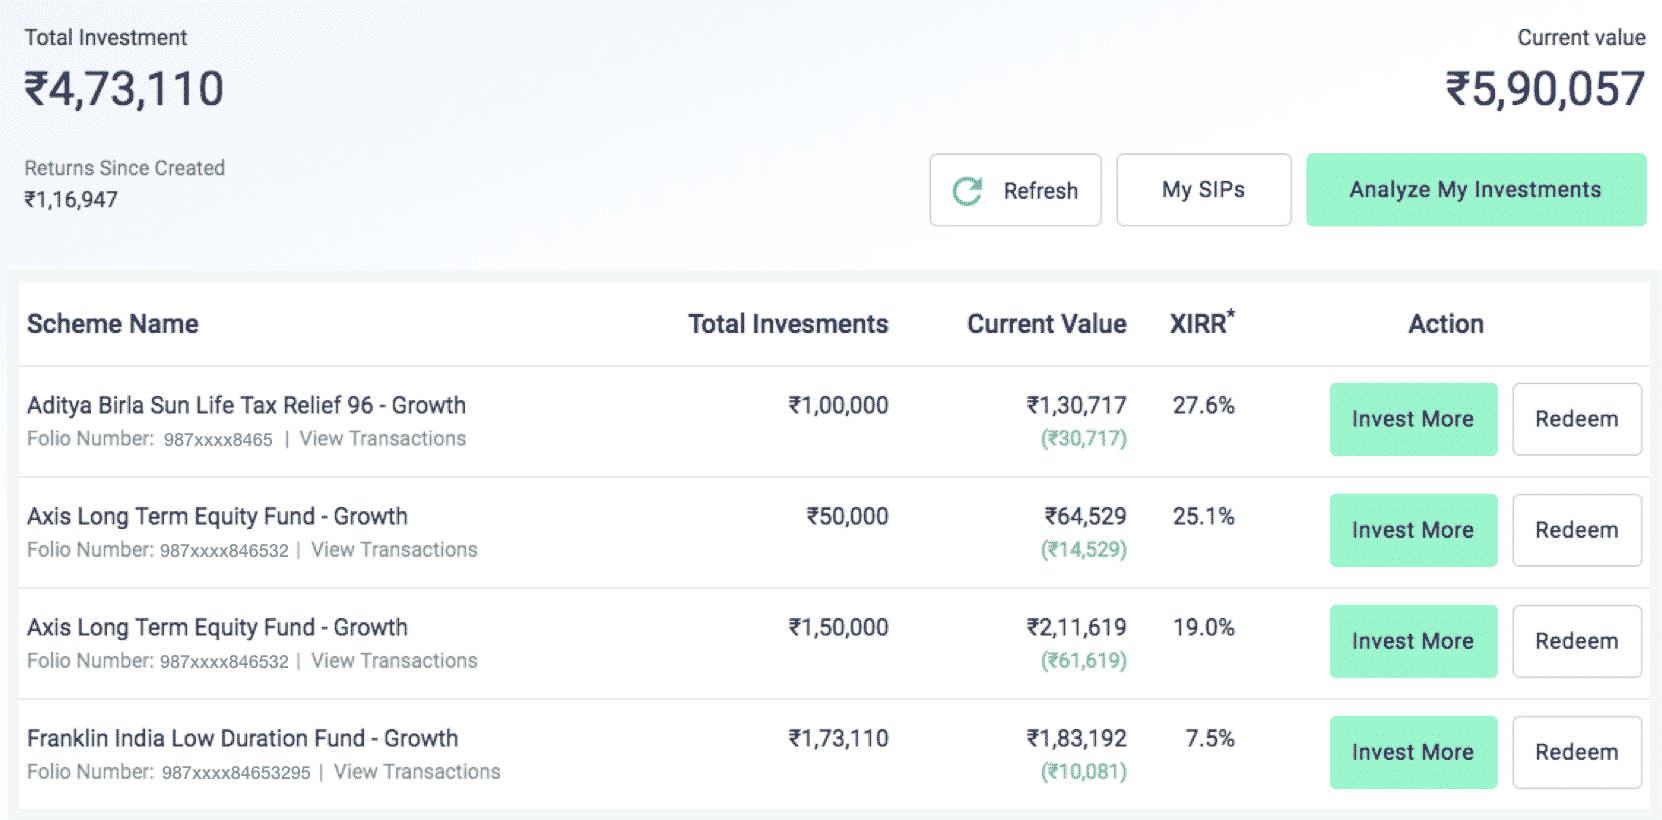
Task: Click the Returns Since Created label
Action: point(124,168)
